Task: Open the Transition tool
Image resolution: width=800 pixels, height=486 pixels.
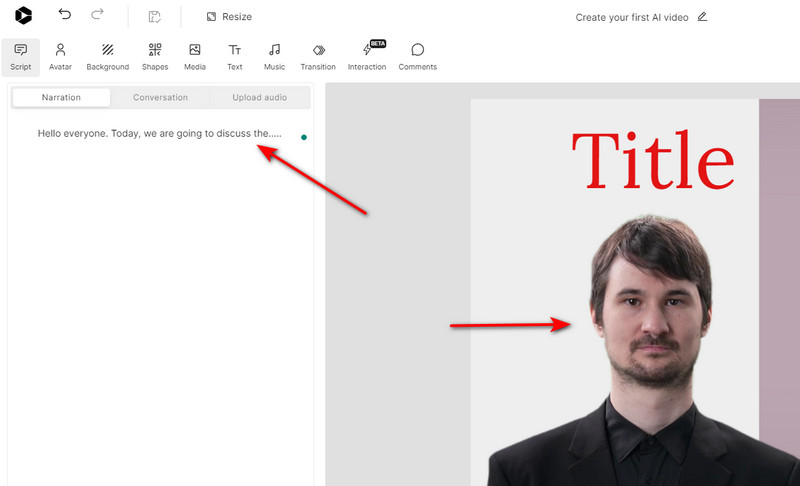Action: click(x=318, y=57)
